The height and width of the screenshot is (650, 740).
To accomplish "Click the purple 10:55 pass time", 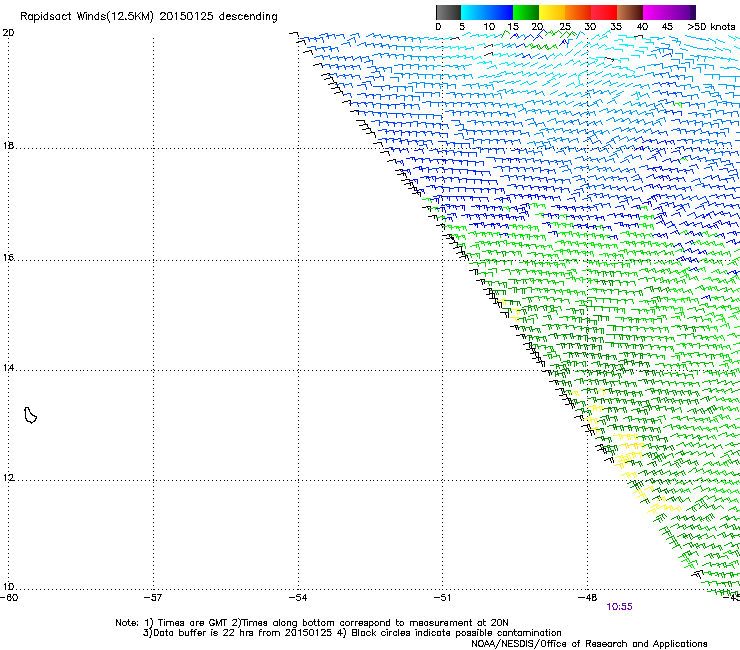I will (x=619, y=607).
